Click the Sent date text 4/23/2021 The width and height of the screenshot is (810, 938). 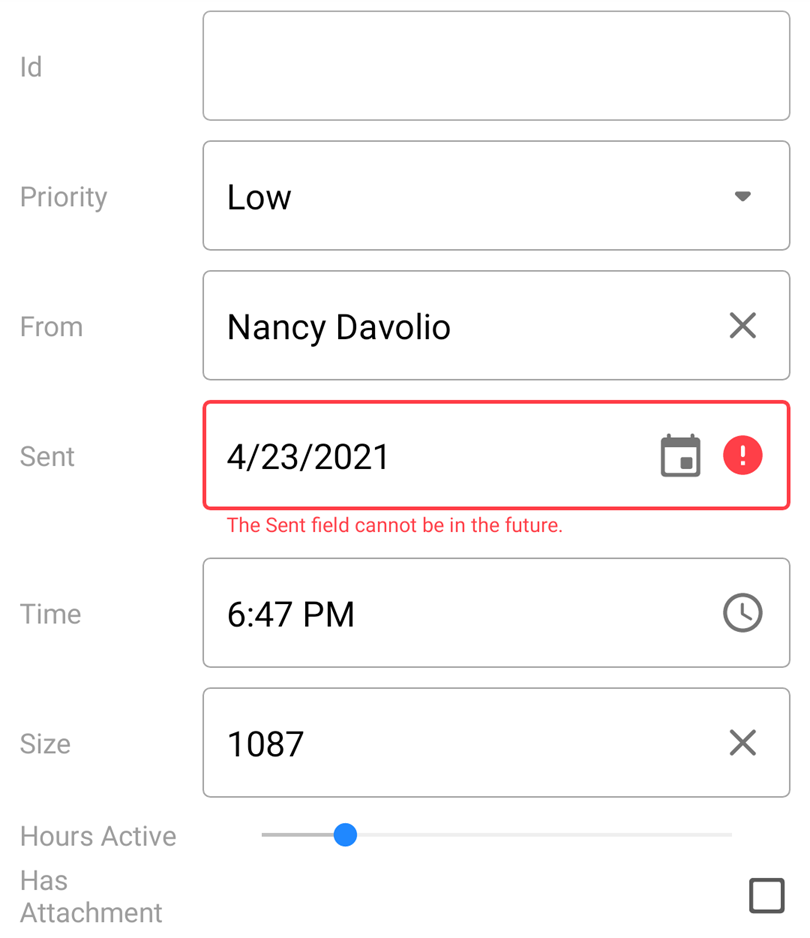308,457
